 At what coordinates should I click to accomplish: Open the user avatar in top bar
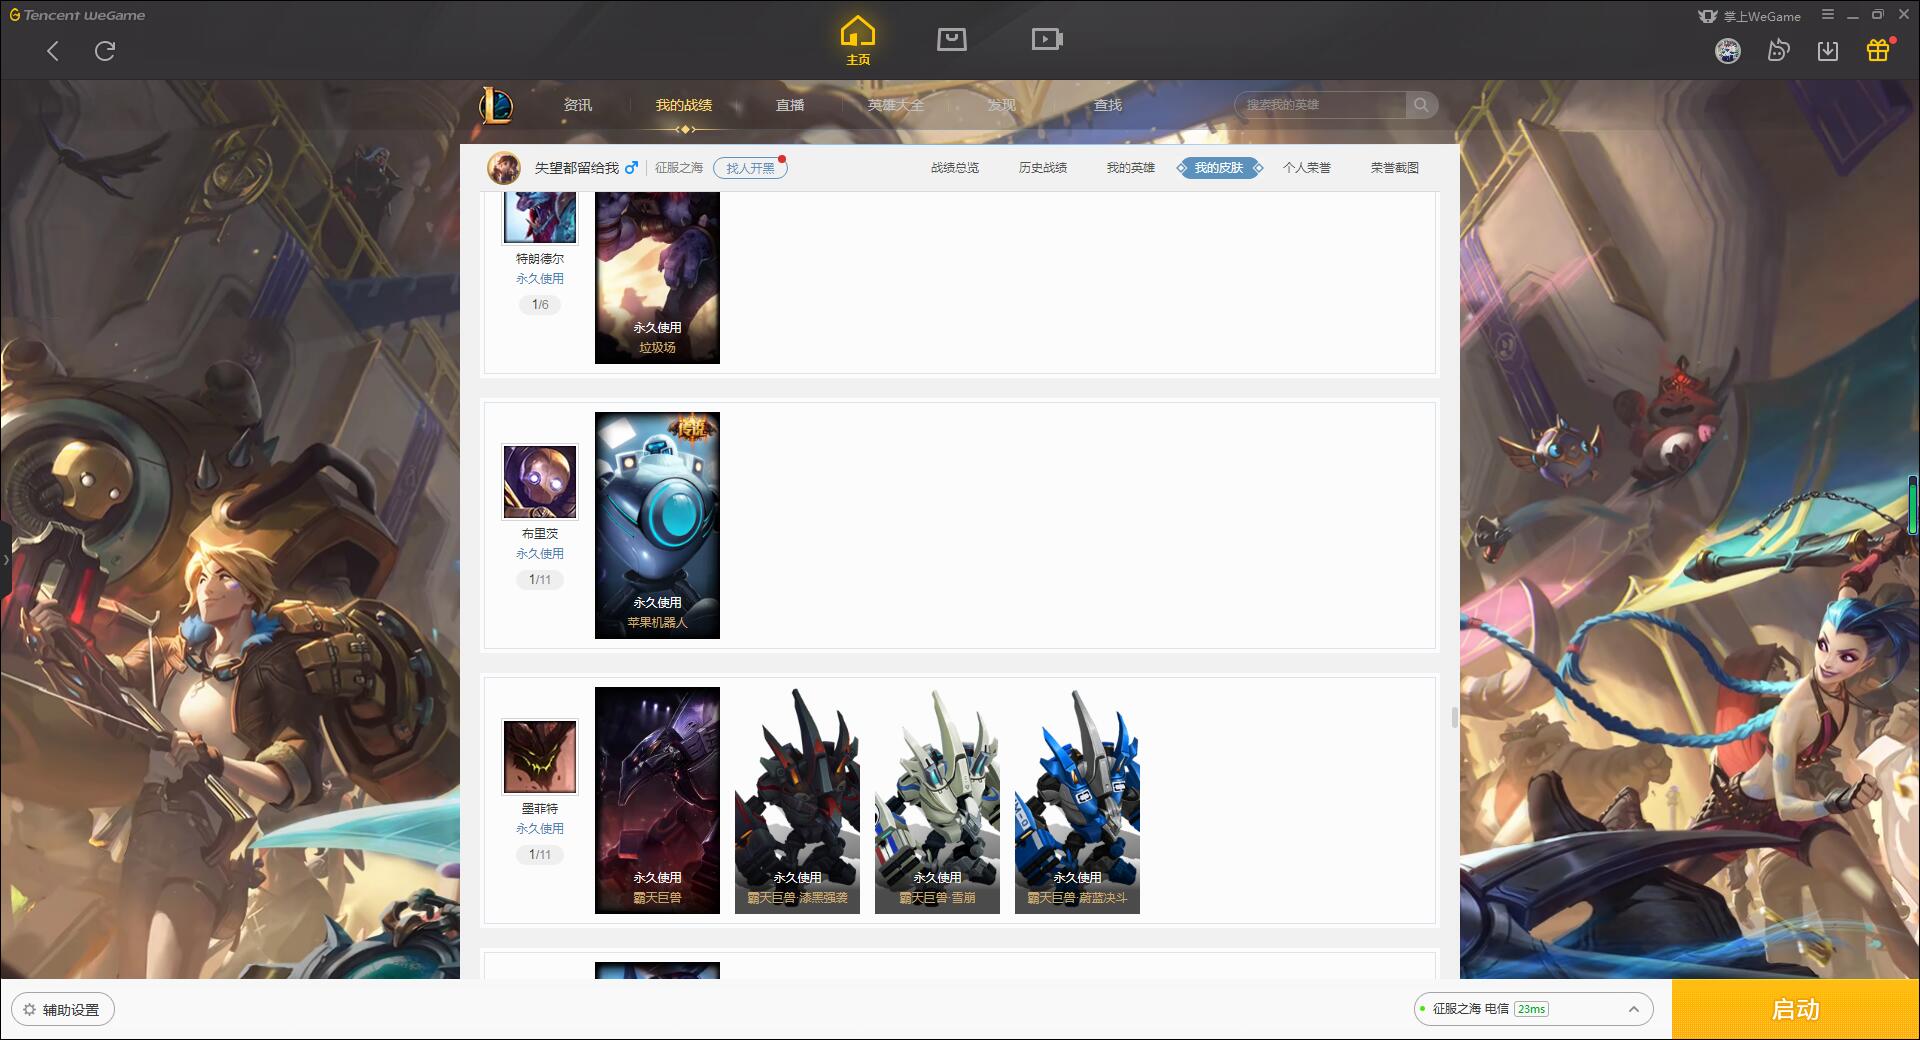[1727, 51]
